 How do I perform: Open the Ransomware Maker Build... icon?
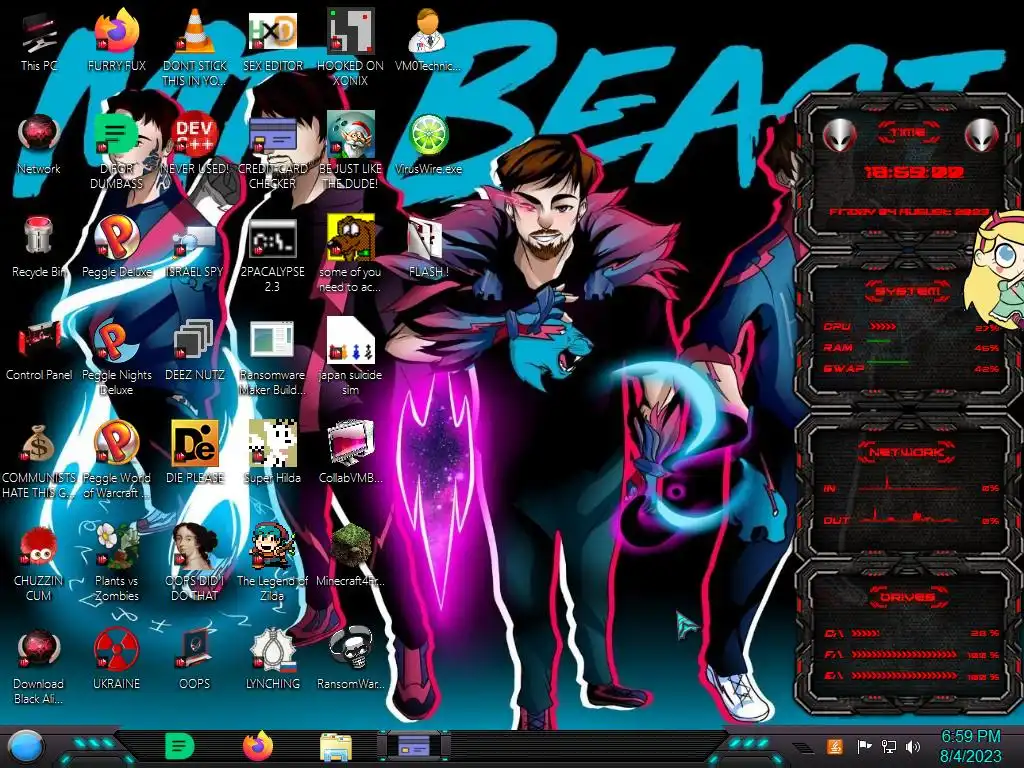tap(272, 358)
